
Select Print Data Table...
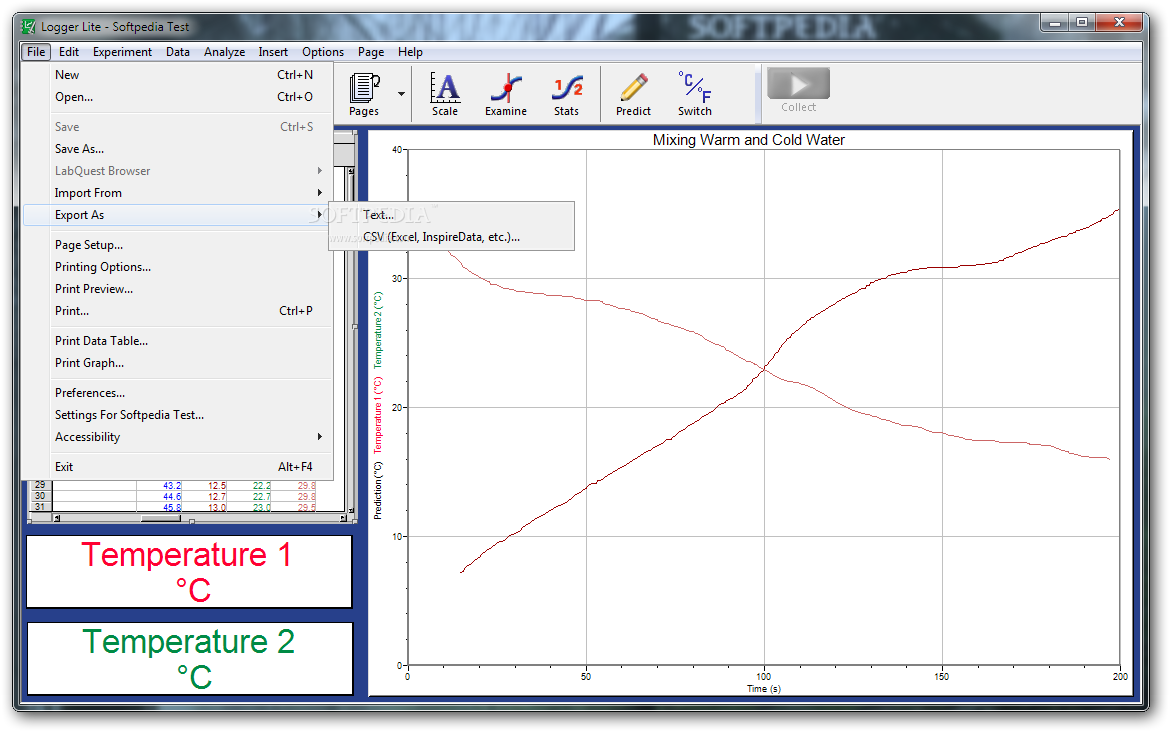[x=178, y=340]
